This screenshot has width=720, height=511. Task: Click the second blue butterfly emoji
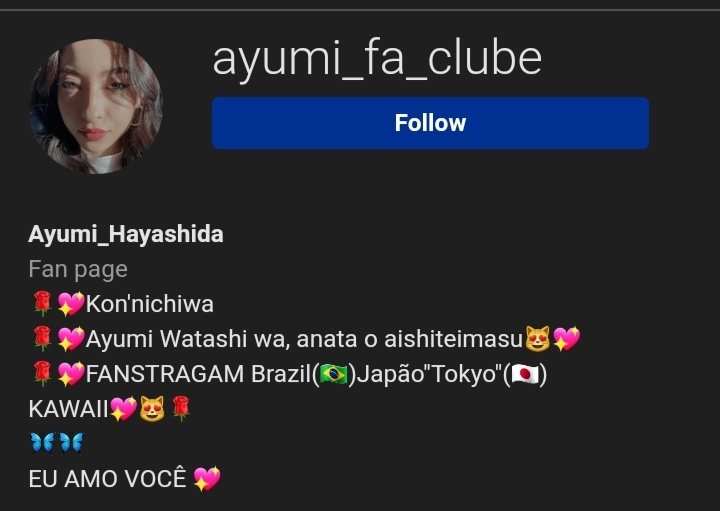[71, 443]
